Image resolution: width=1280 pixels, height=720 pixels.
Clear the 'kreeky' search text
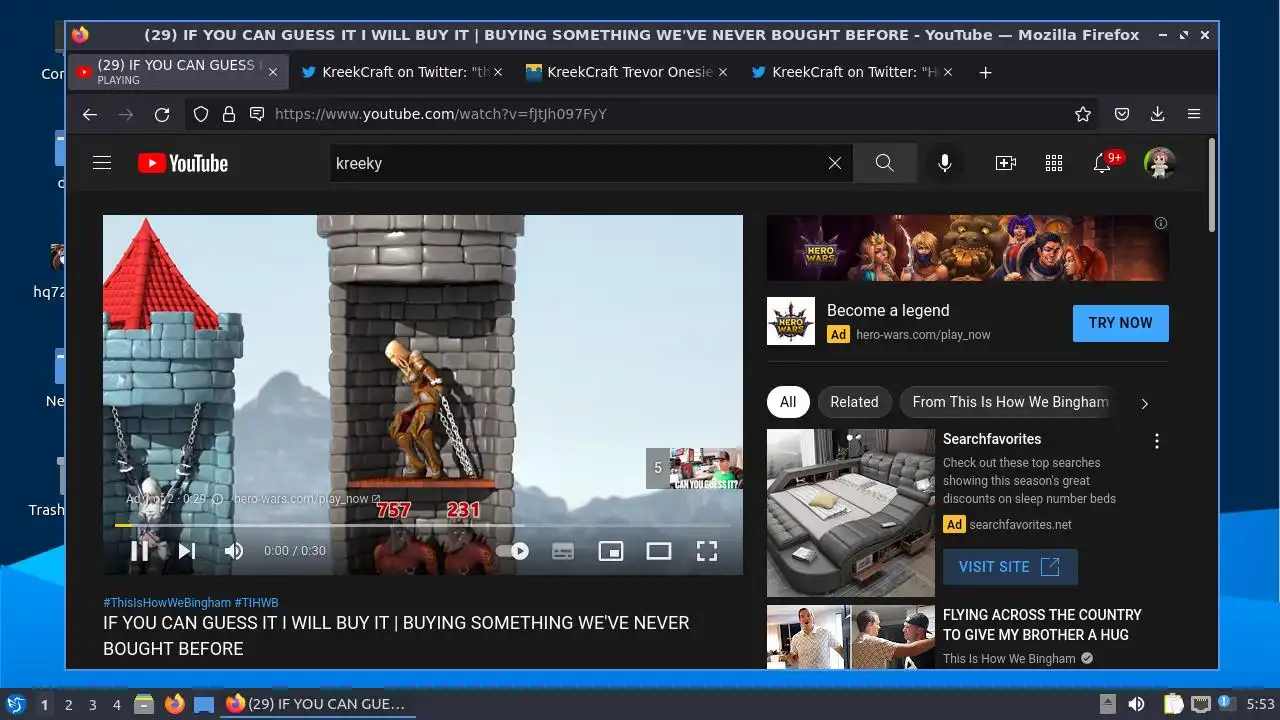[835, 163]
